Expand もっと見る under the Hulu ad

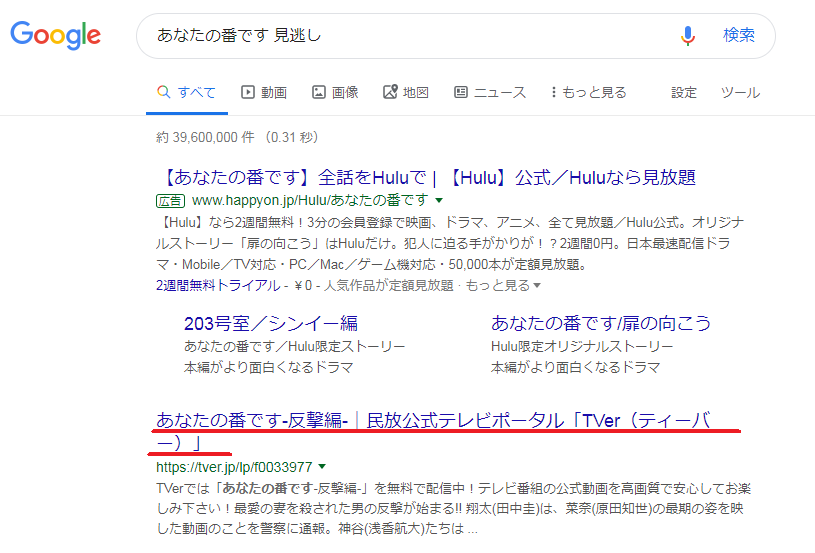click(503, 285)
